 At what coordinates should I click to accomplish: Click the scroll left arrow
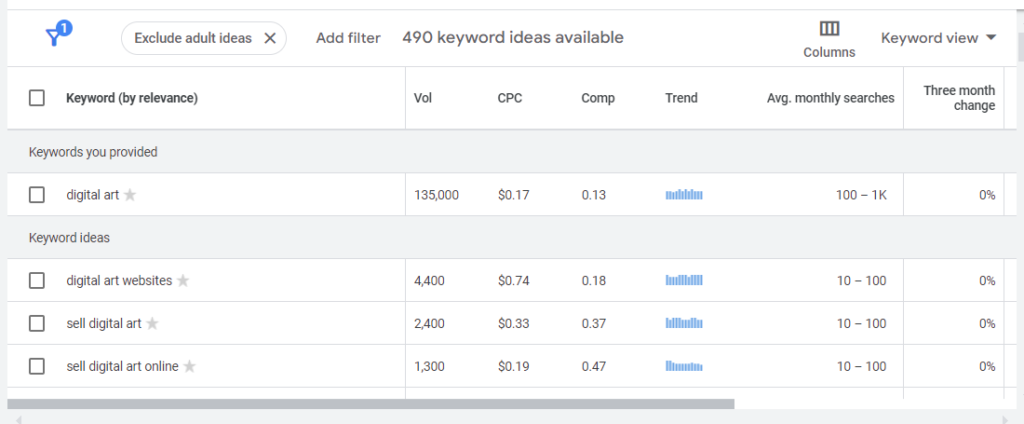pyautogui.click(x=18, y=419)
